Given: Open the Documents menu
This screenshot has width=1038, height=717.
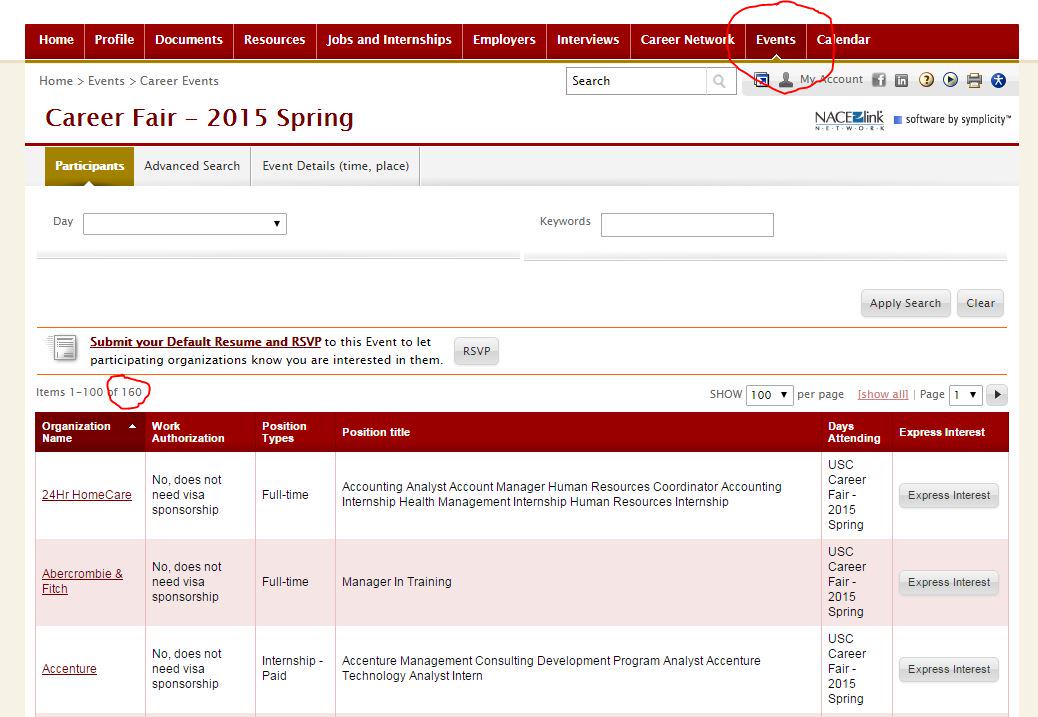Looking at the screenshot, I should coord(189,40).
